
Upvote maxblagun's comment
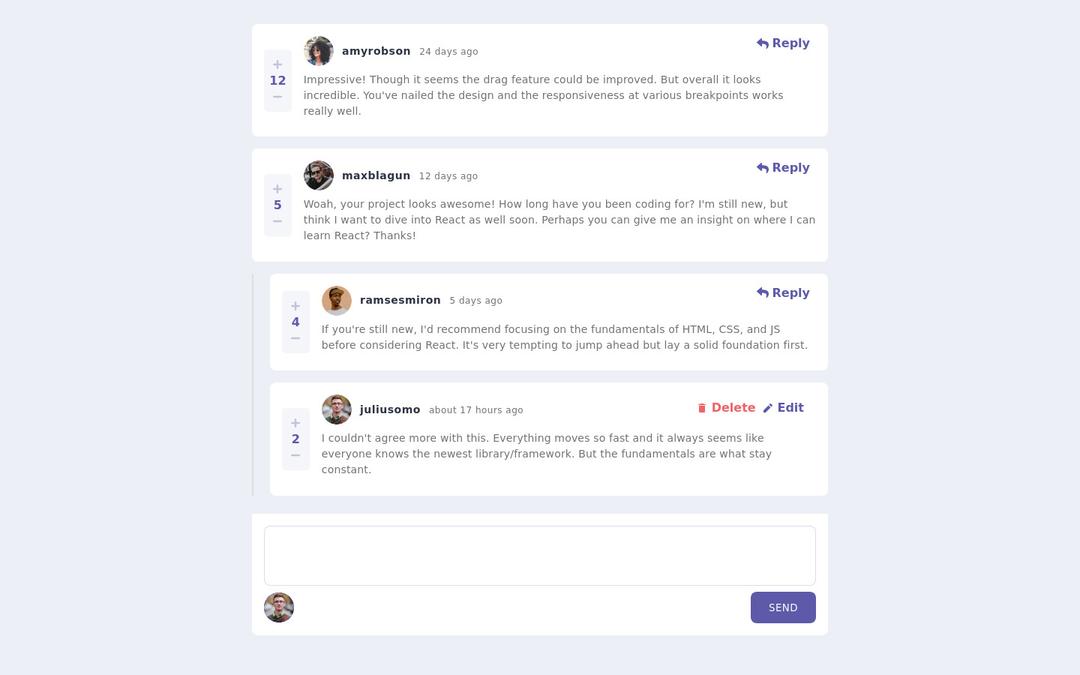coord(278,189)
